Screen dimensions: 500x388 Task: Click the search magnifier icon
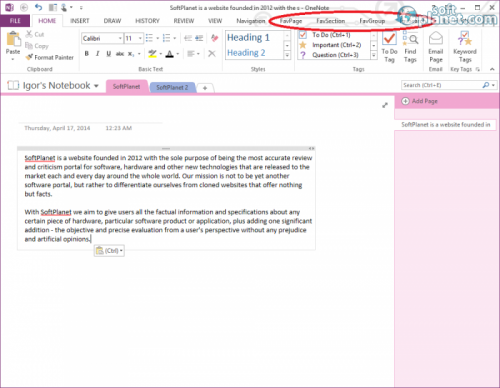(x=486, y=85)
